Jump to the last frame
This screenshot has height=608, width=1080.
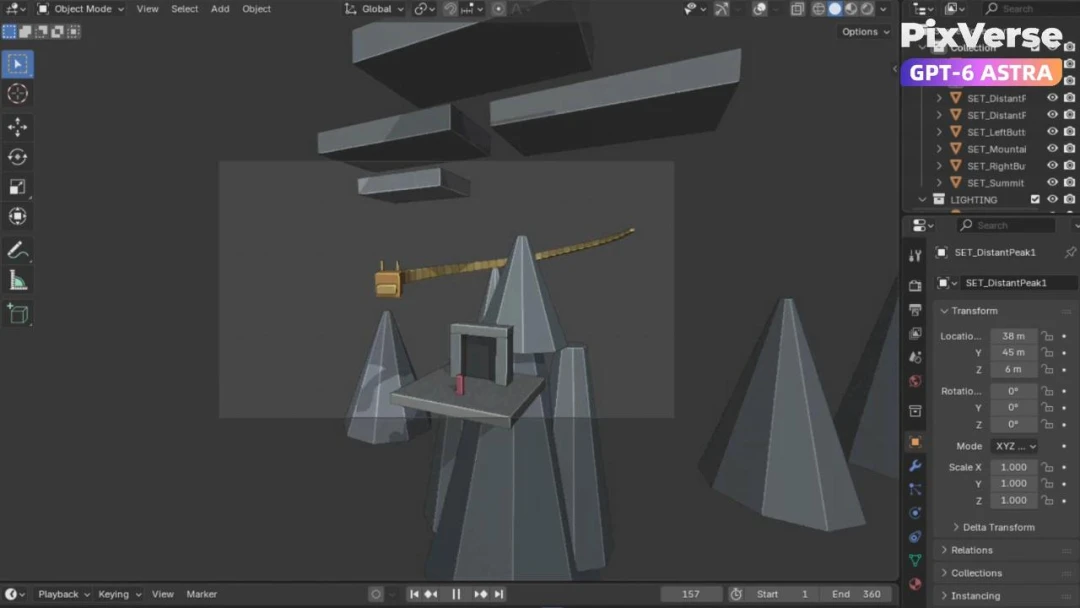click(499, 594)
